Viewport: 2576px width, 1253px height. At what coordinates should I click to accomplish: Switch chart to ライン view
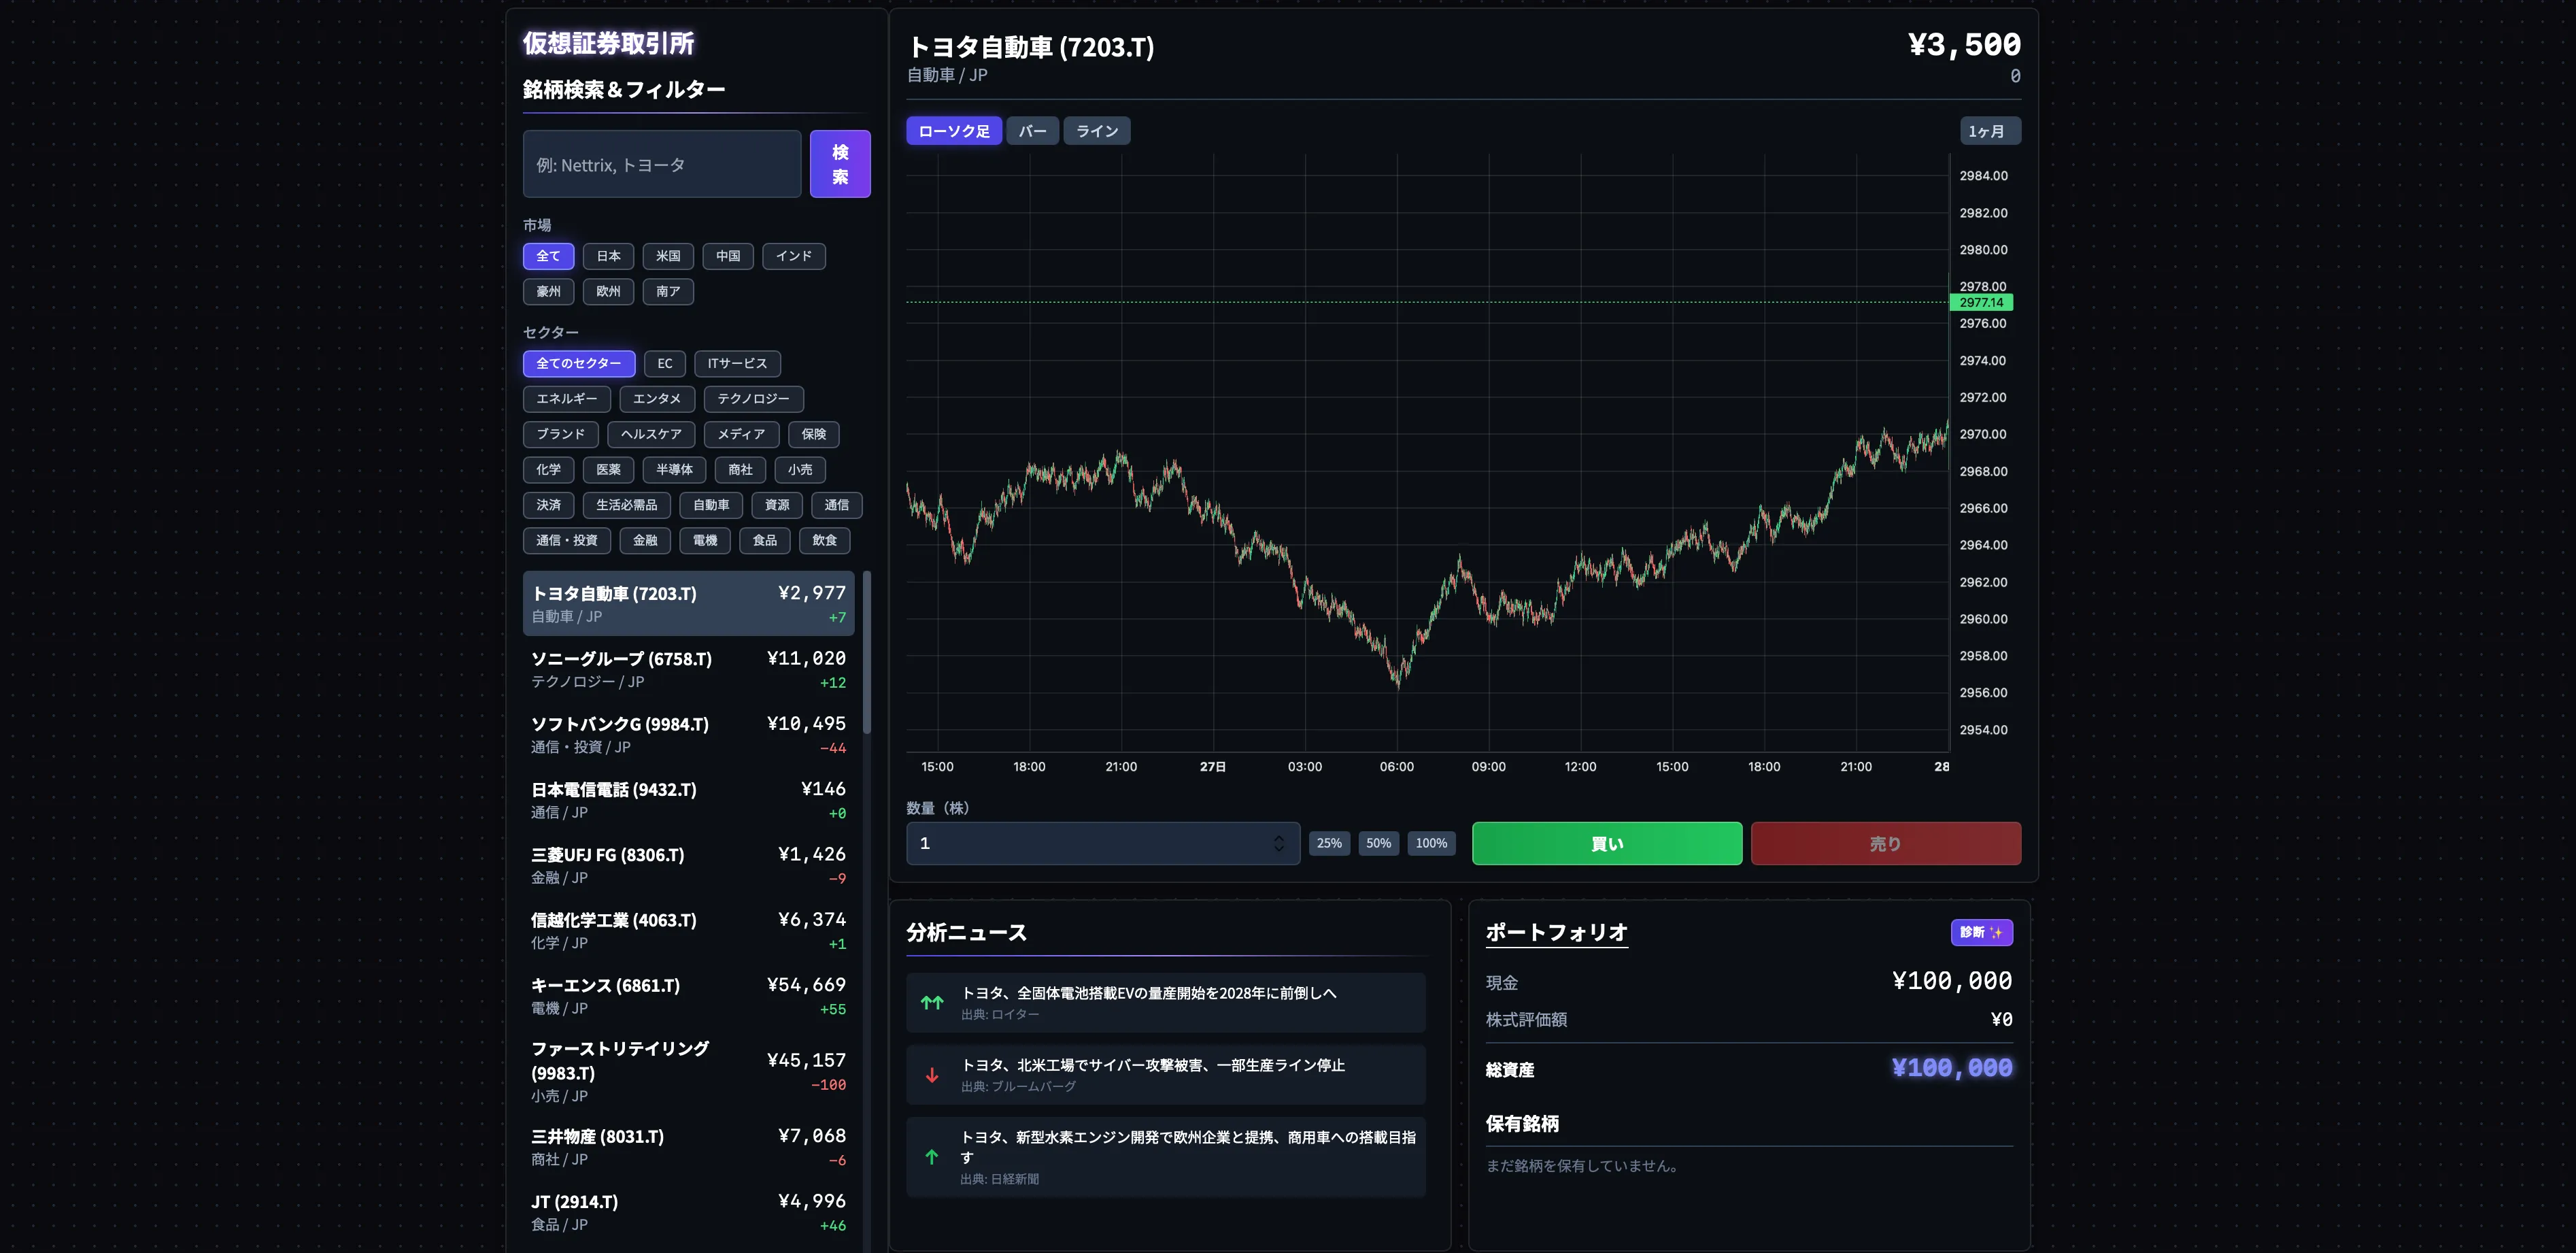click(x=1096, y=131)
